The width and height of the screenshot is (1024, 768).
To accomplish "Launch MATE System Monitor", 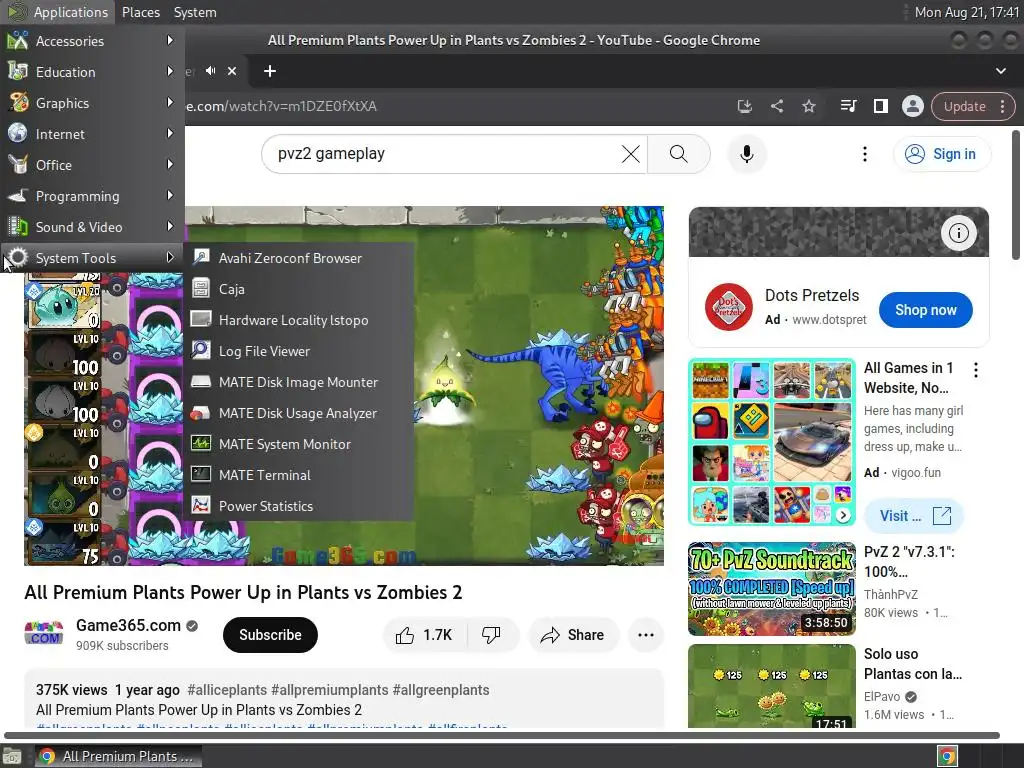I will [298, 444].
